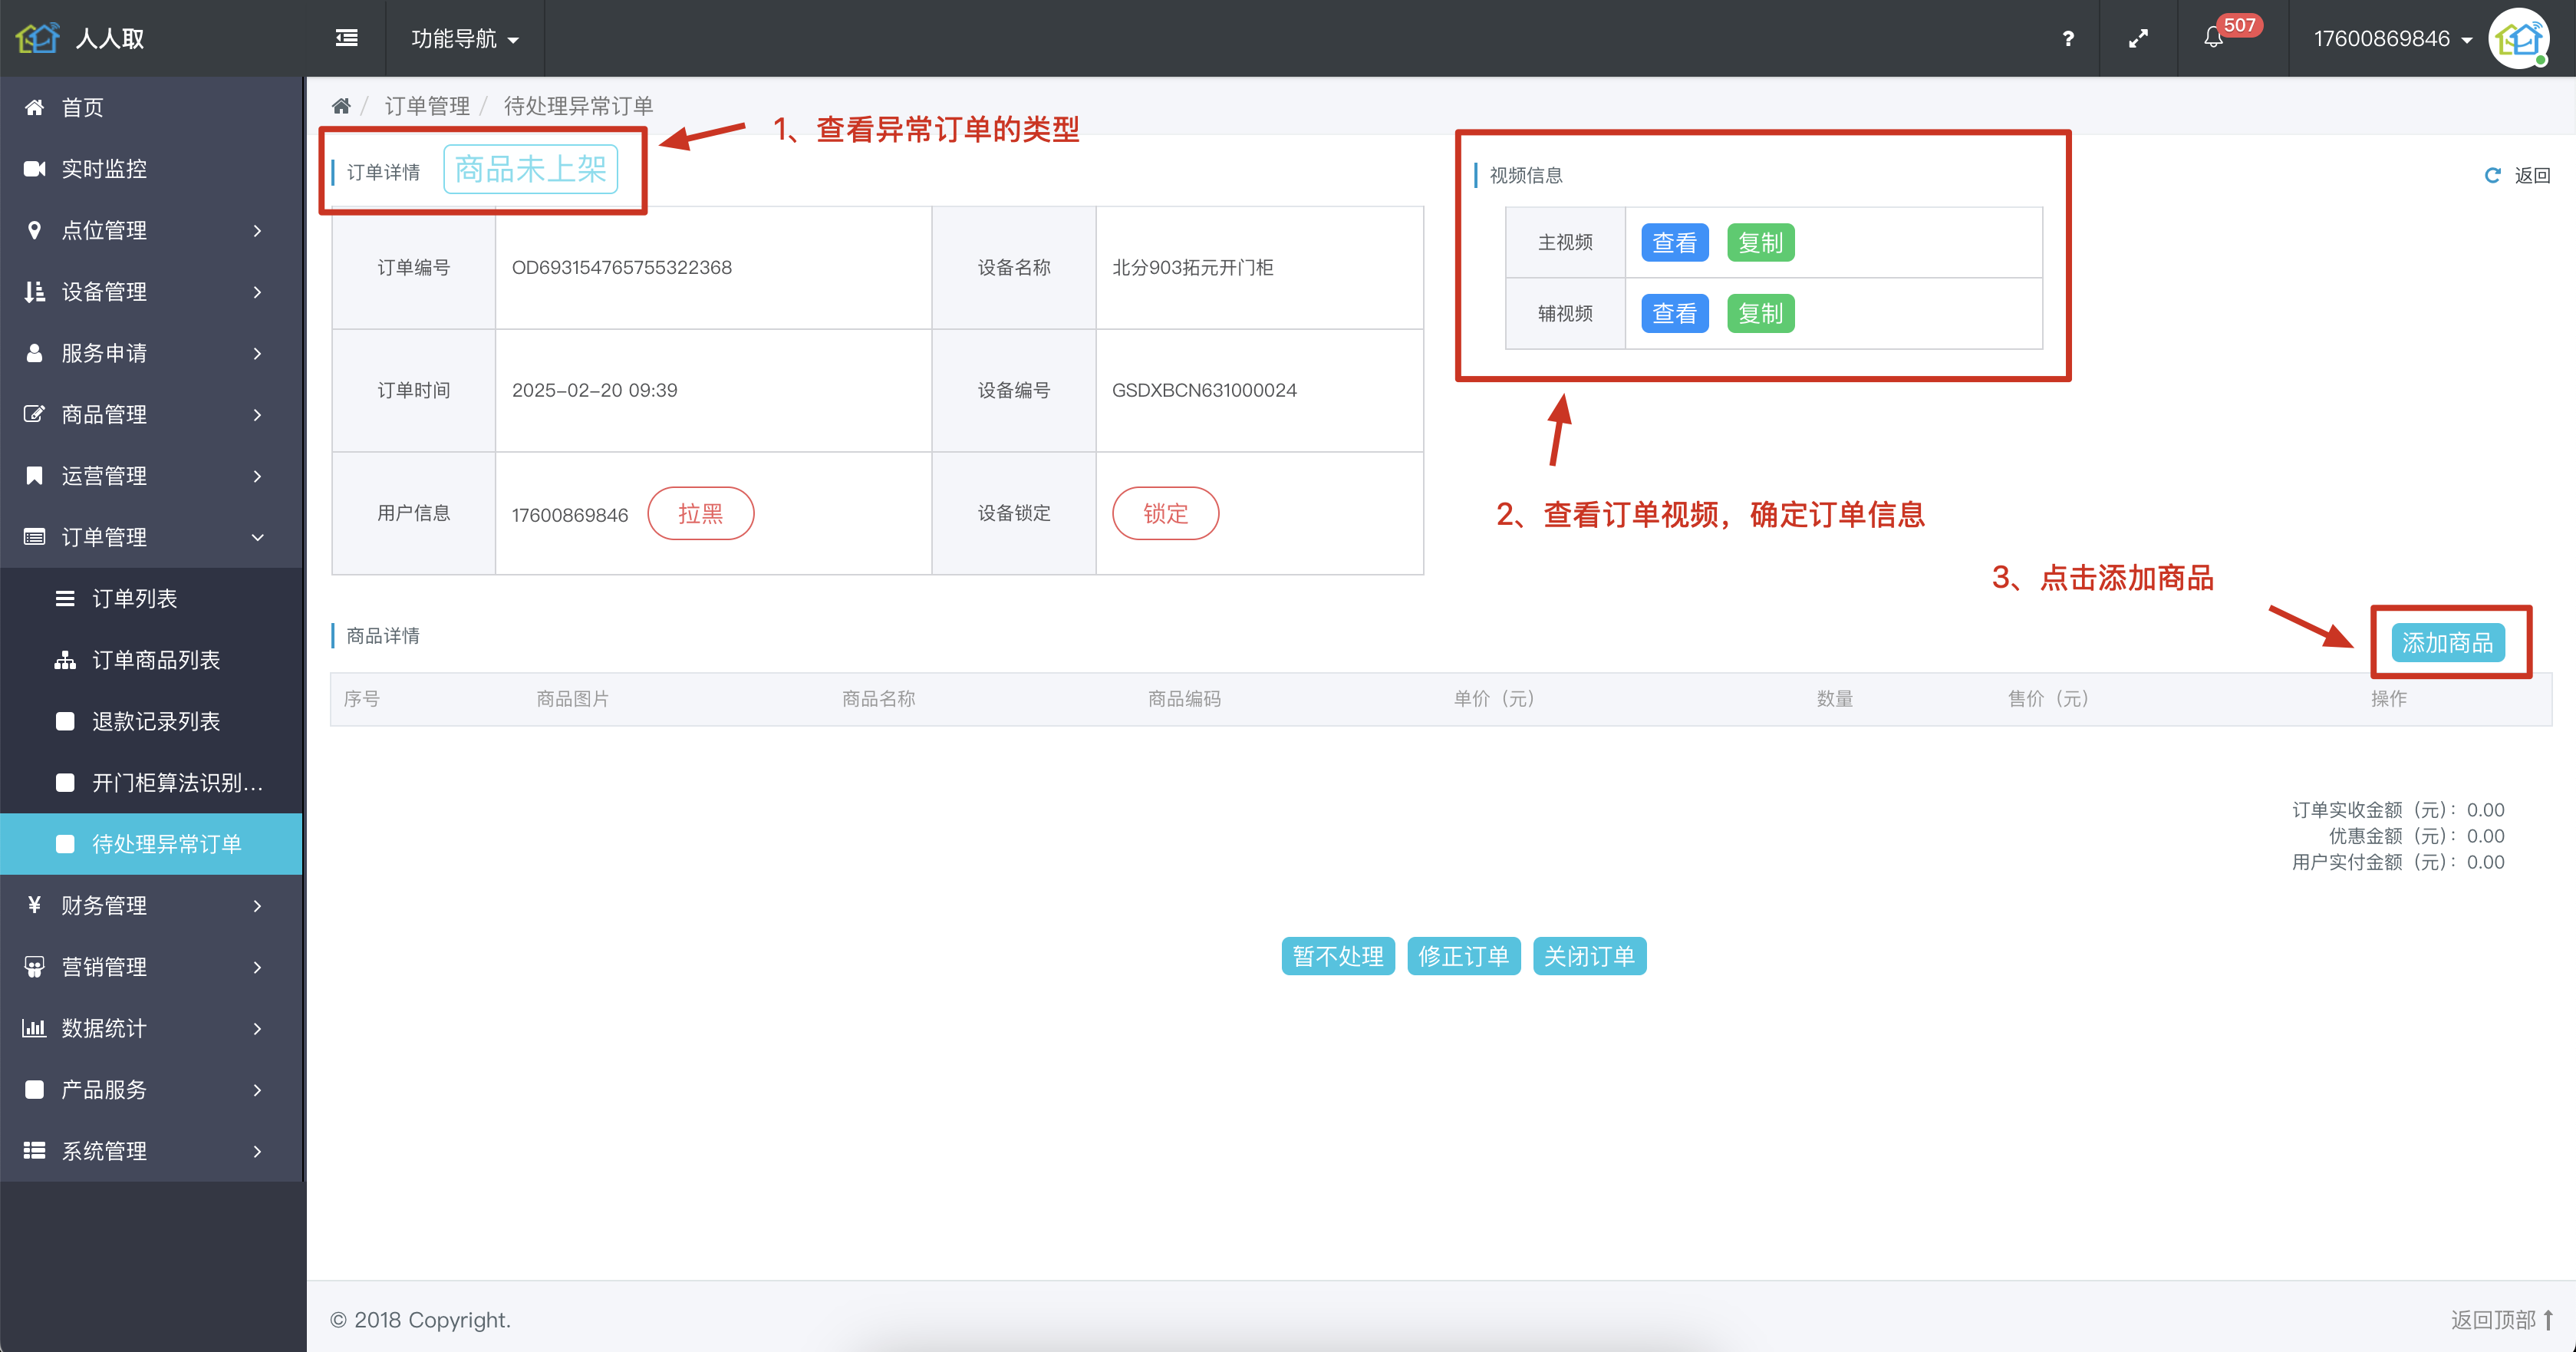Click the 返回 link
This screenshot has height=1352, width=2576.
coord(2533,175)
